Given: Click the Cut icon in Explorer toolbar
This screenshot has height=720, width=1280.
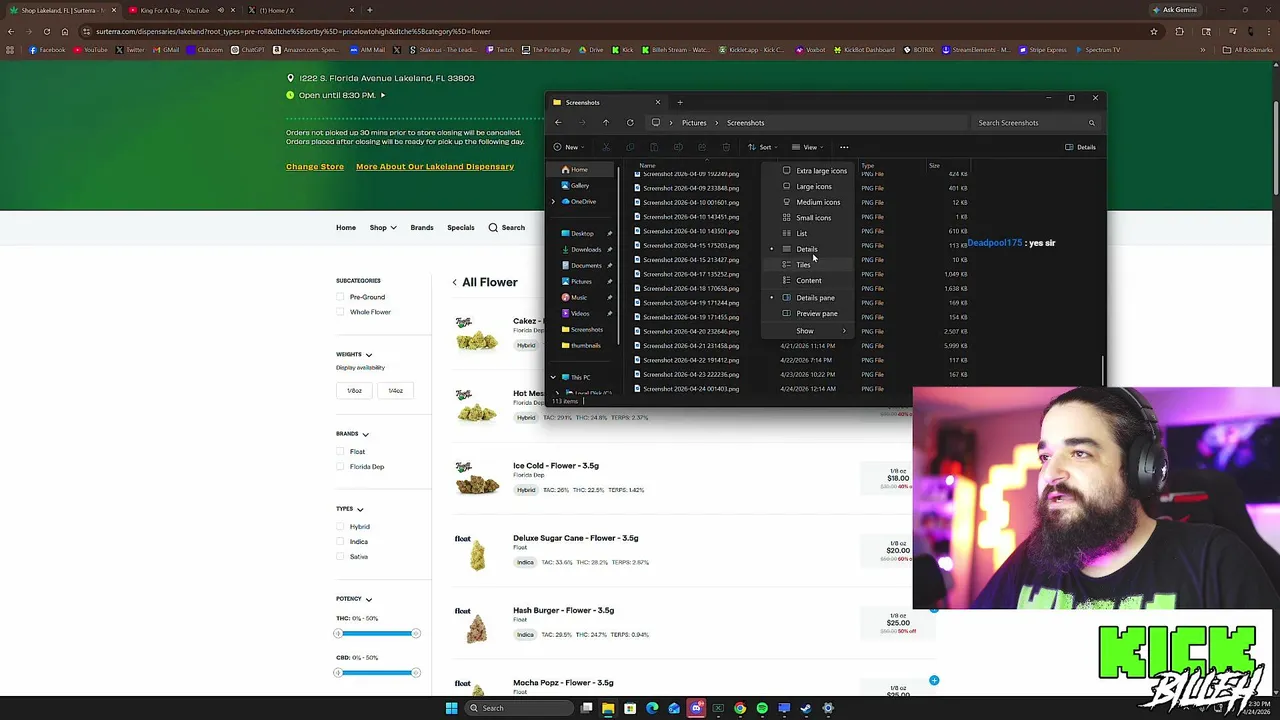Looking at the screenshot, I should click(606, 147).
